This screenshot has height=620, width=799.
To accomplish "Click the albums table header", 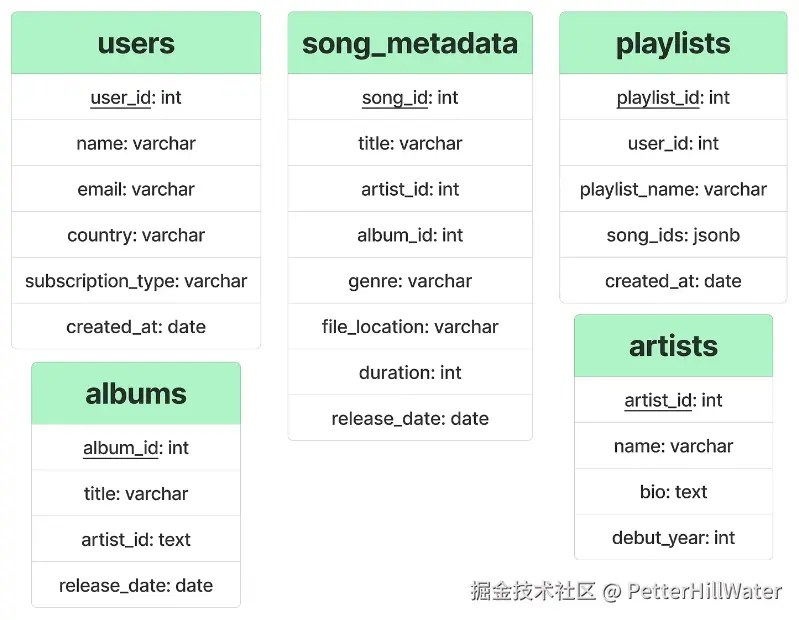I will click(x=136, y=393).
